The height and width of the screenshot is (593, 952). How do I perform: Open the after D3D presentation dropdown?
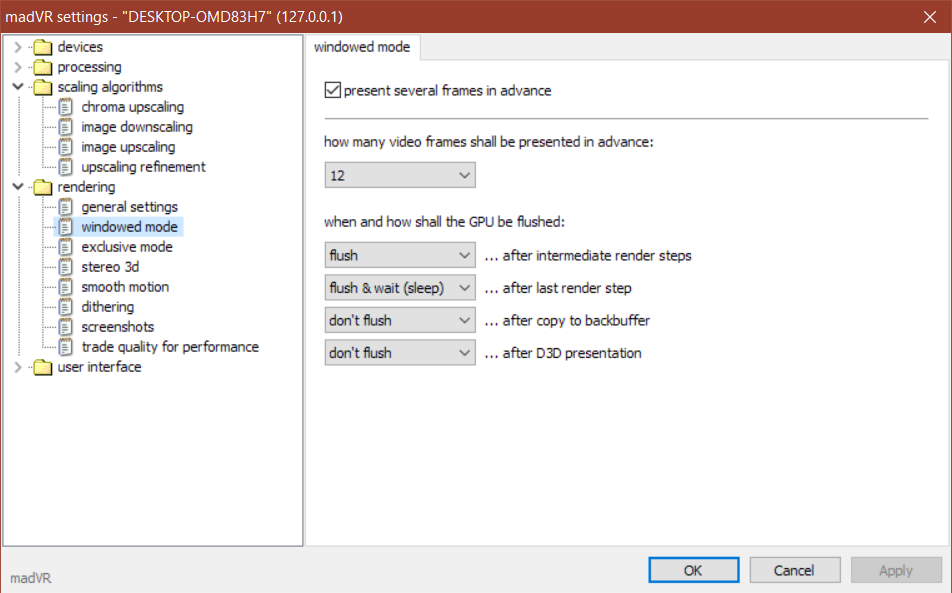click(x=400, y=353)
